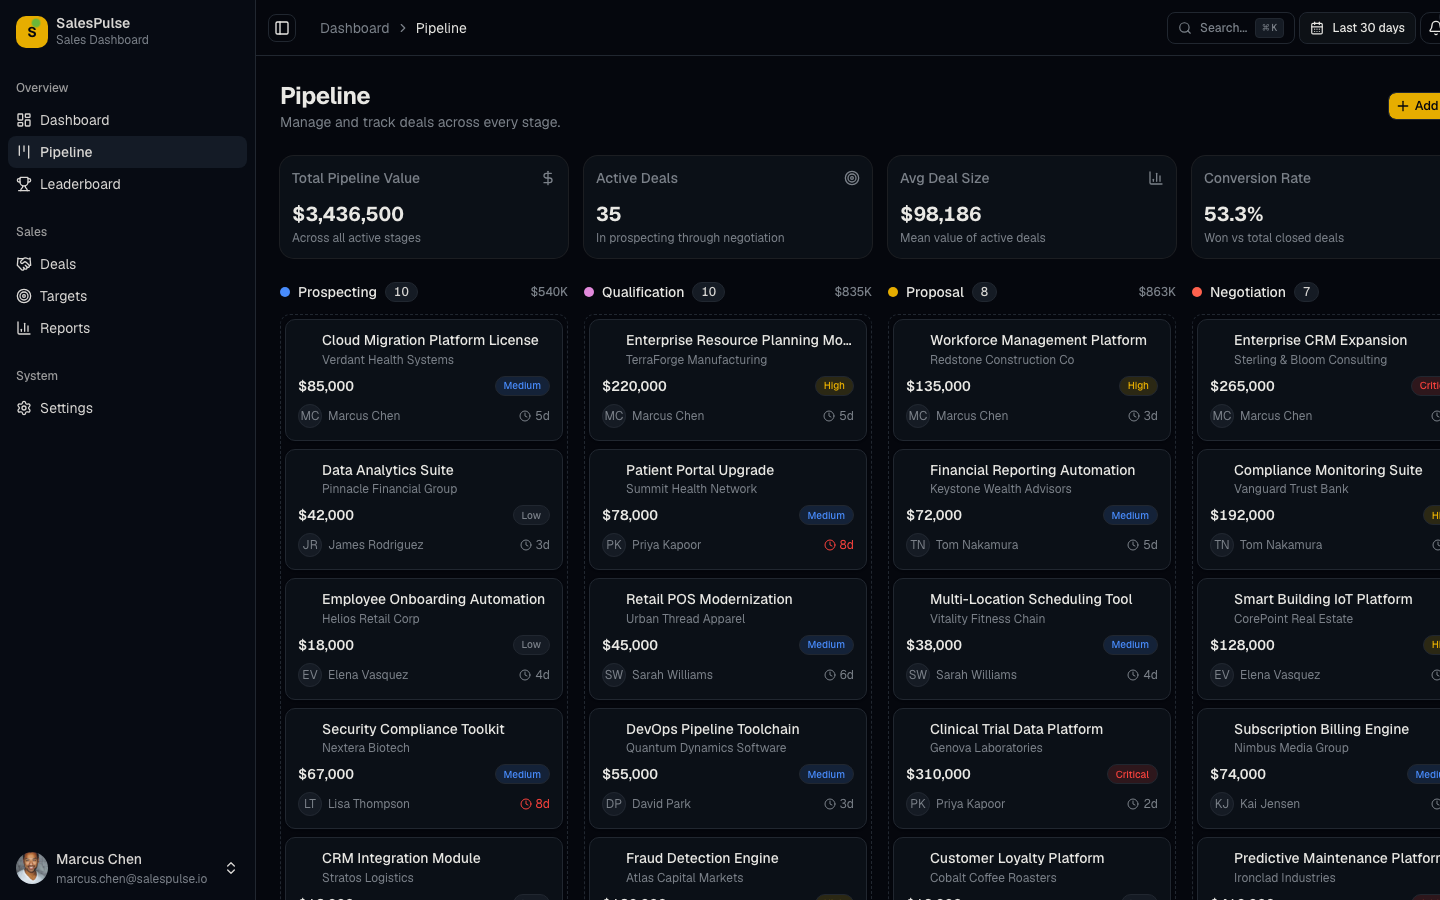Open Targets using its bullseye icon
This screenshot has height=900, width=1440.
point(24,295)
